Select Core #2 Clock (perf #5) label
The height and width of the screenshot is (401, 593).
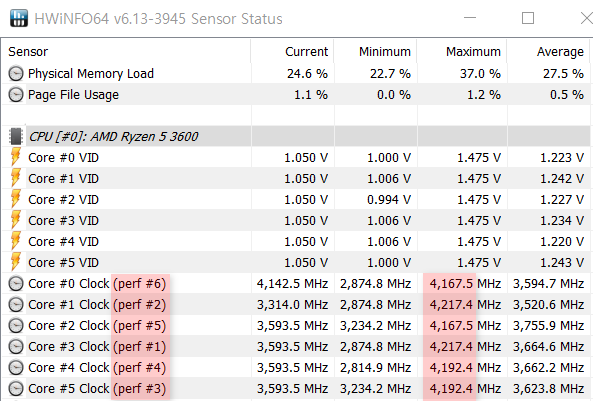coord(97,326)
